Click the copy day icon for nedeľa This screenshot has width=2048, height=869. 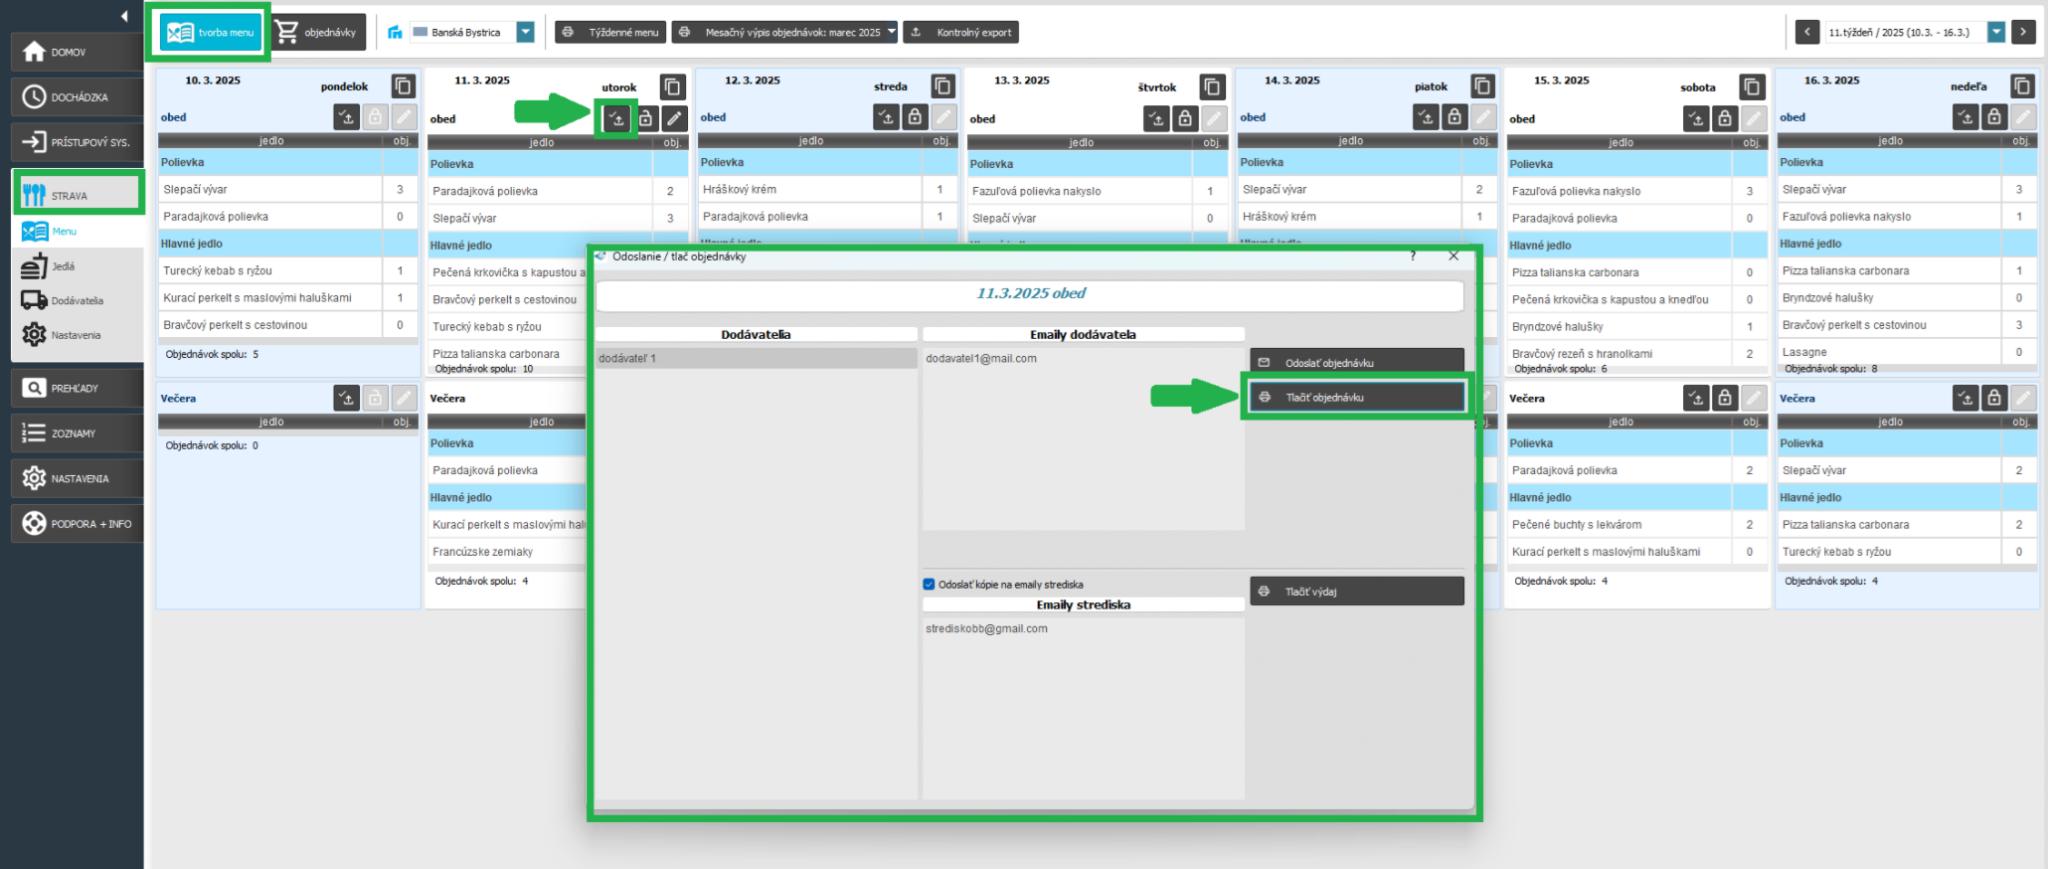coord(2022,86)
